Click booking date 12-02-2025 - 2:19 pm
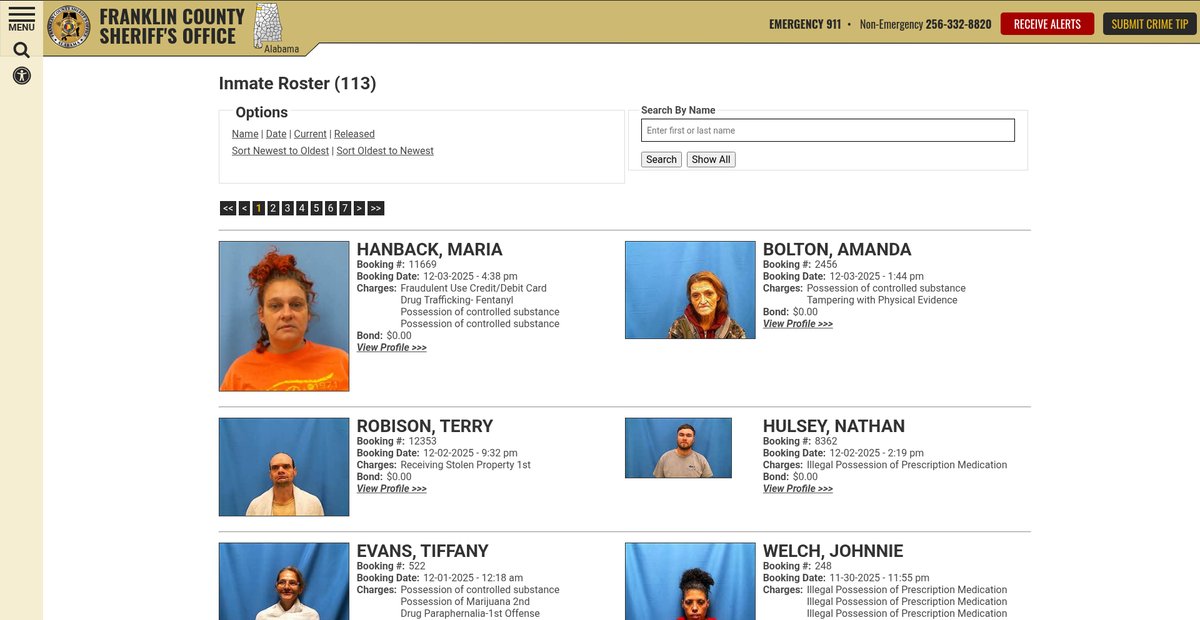This screenshot has width=1200, height=620. pos(877,453)
